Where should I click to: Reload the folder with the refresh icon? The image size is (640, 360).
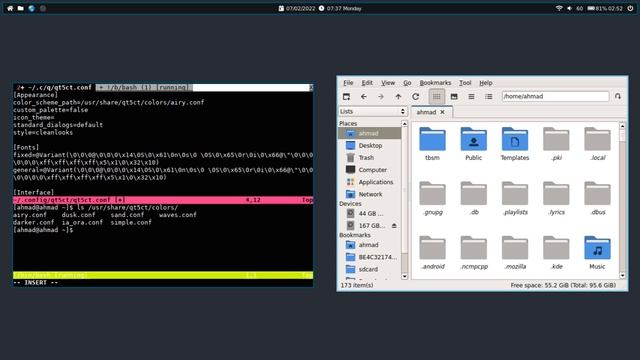(416, 97)
